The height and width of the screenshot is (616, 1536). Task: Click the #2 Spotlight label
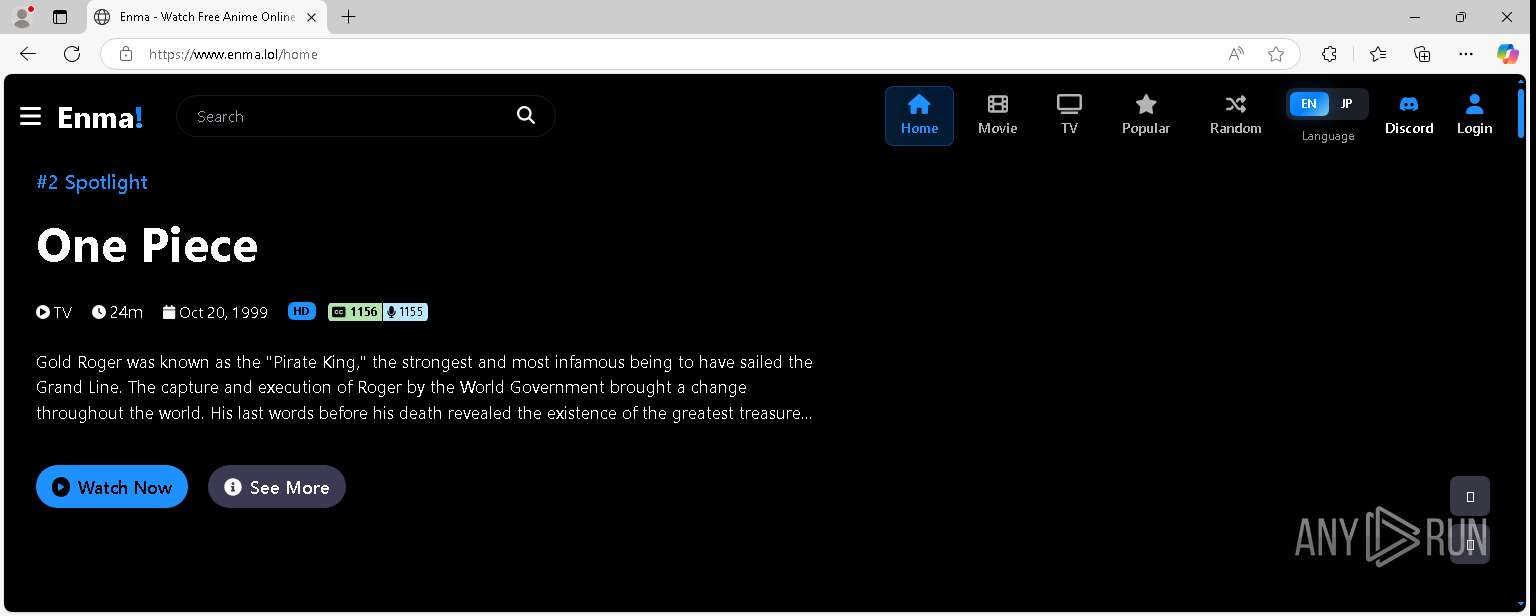92,182
